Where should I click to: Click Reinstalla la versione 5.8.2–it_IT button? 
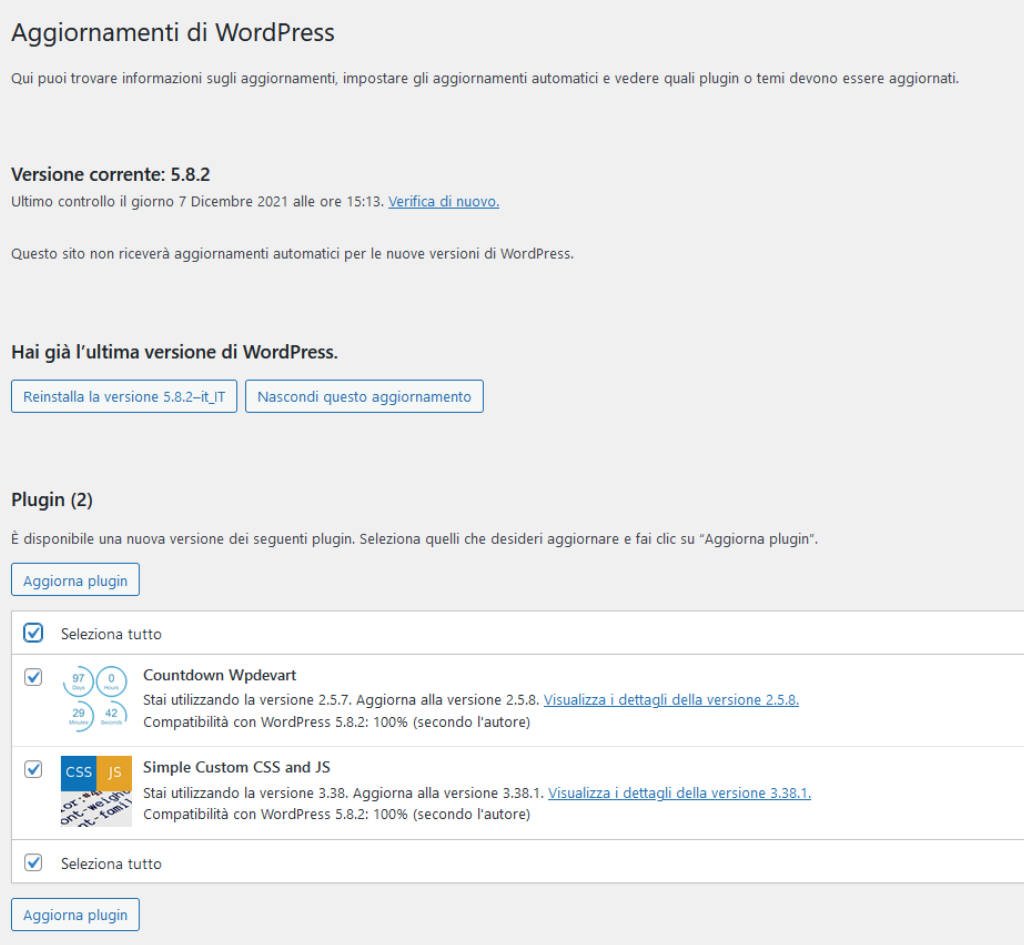coord(124,396)
